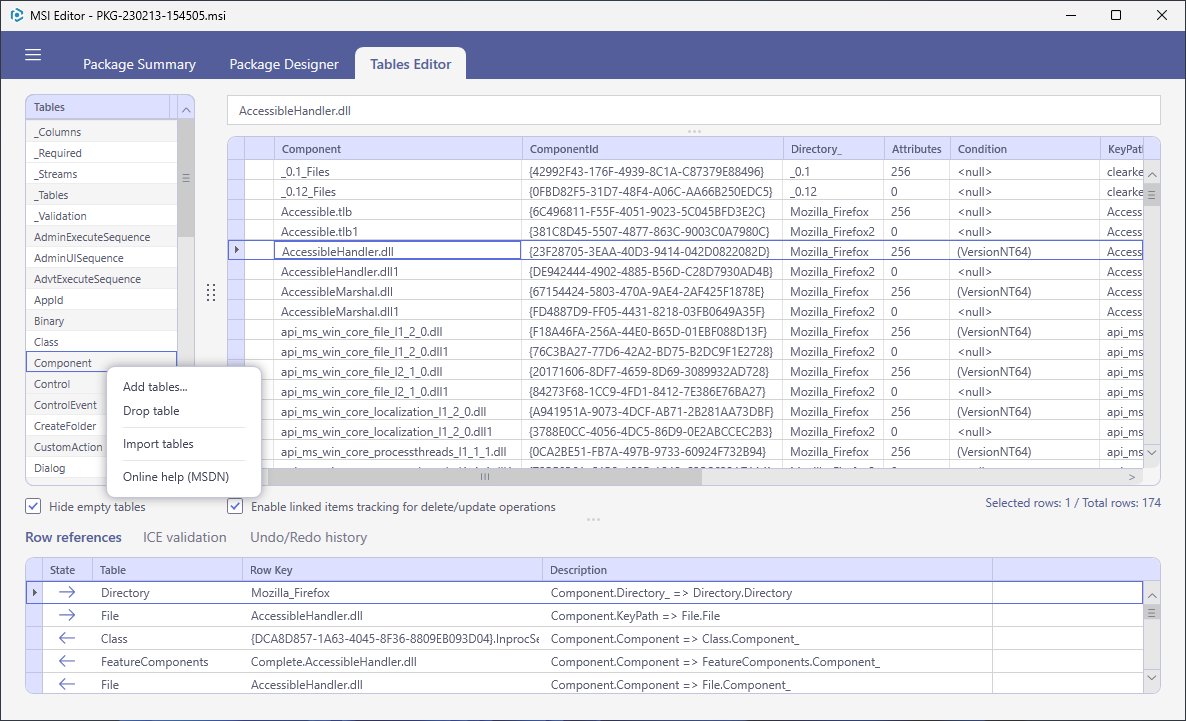
Task: Click left arrow in Class reference row
Action: pos(67,639)
